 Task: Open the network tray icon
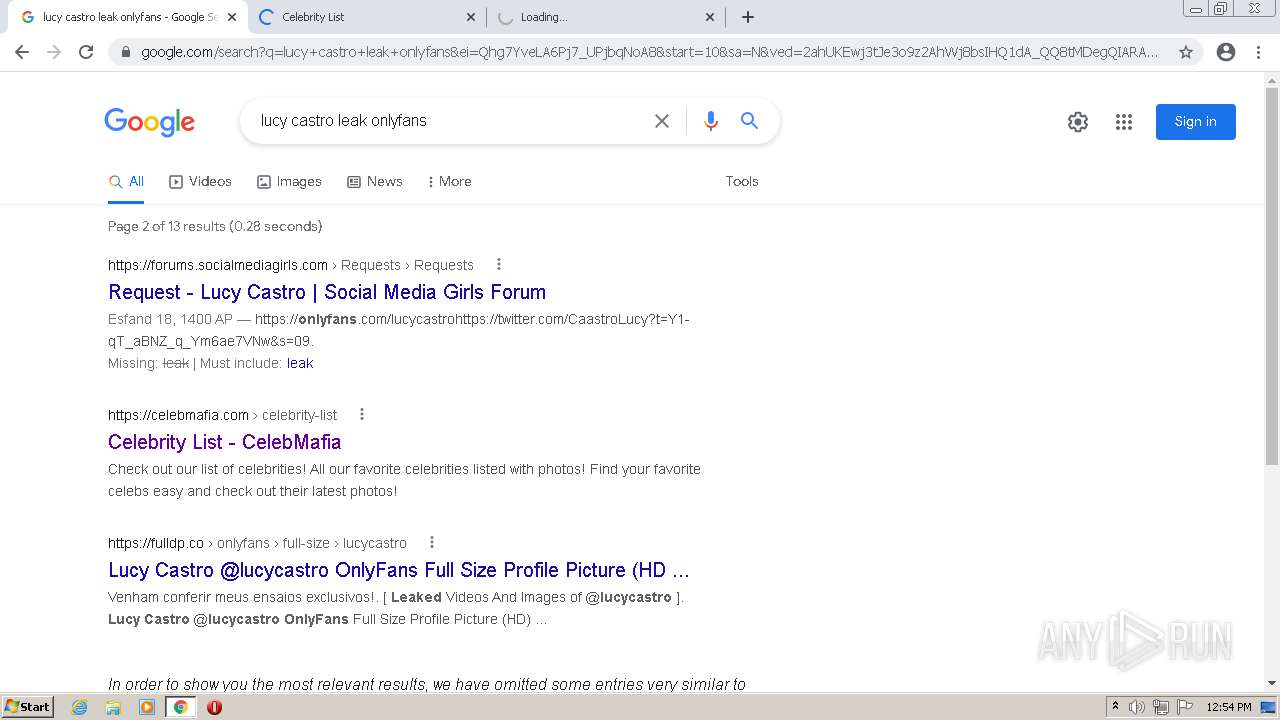1161,707
